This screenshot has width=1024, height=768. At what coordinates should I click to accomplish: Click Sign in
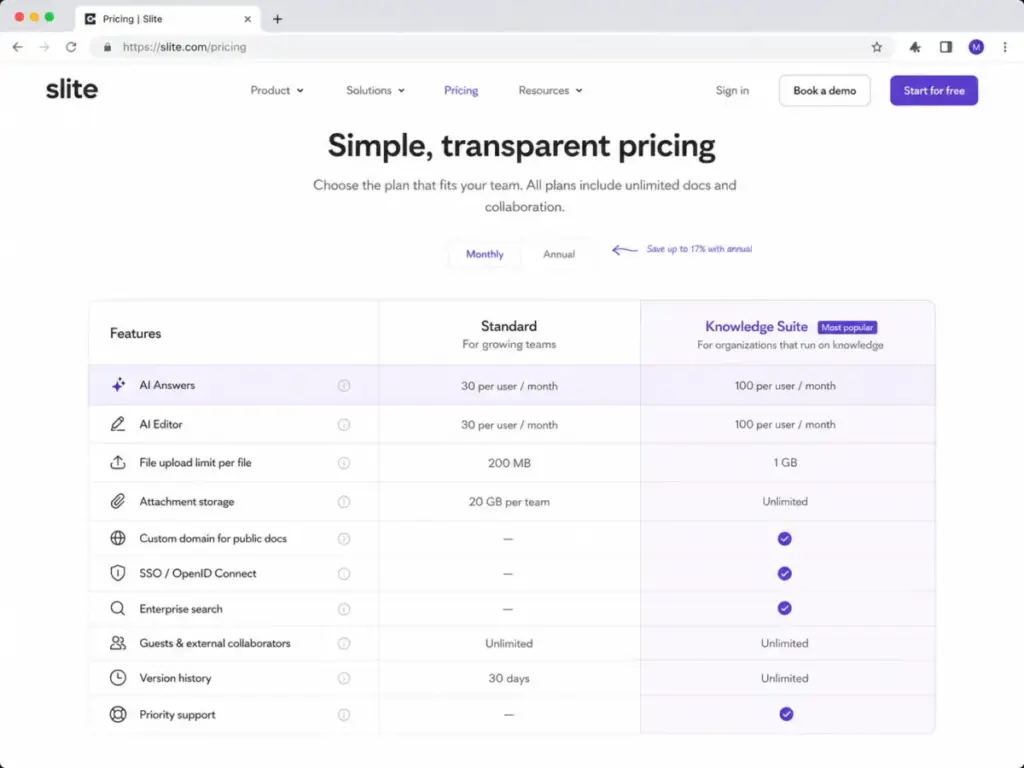pos(732,90)
